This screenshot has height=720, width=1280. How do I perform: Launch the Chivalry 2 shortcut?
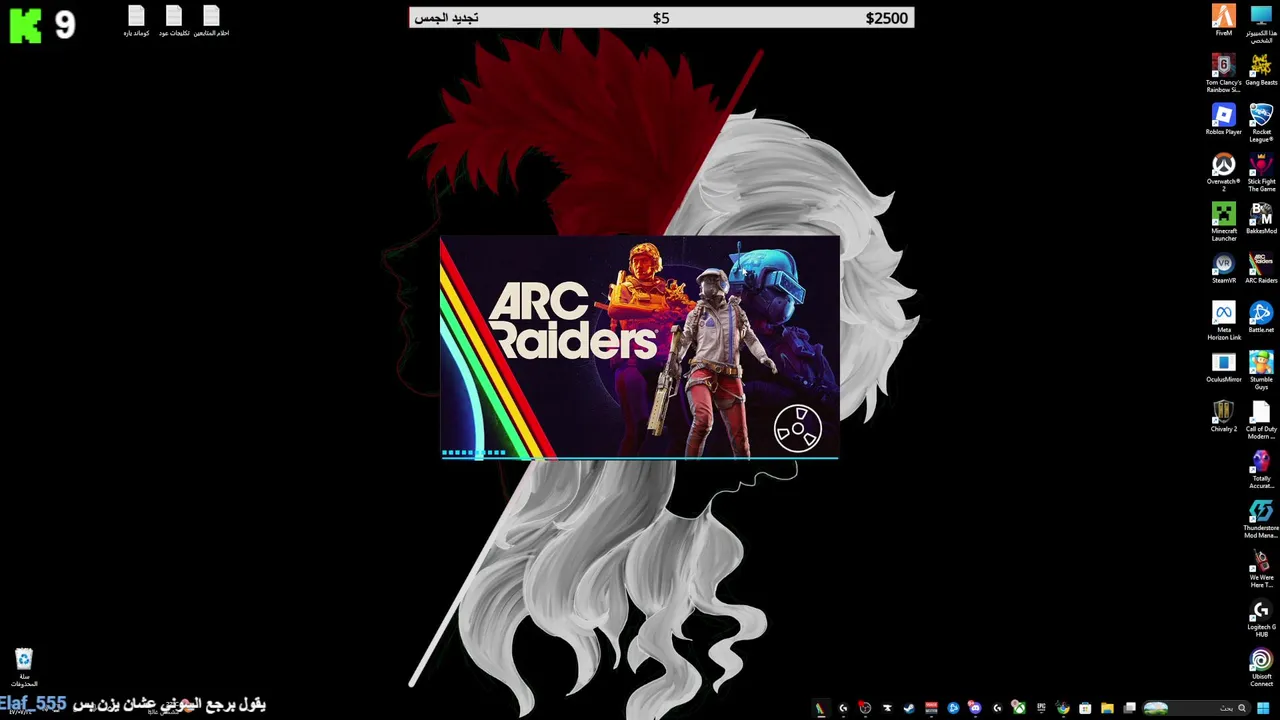click(1224, 416)
